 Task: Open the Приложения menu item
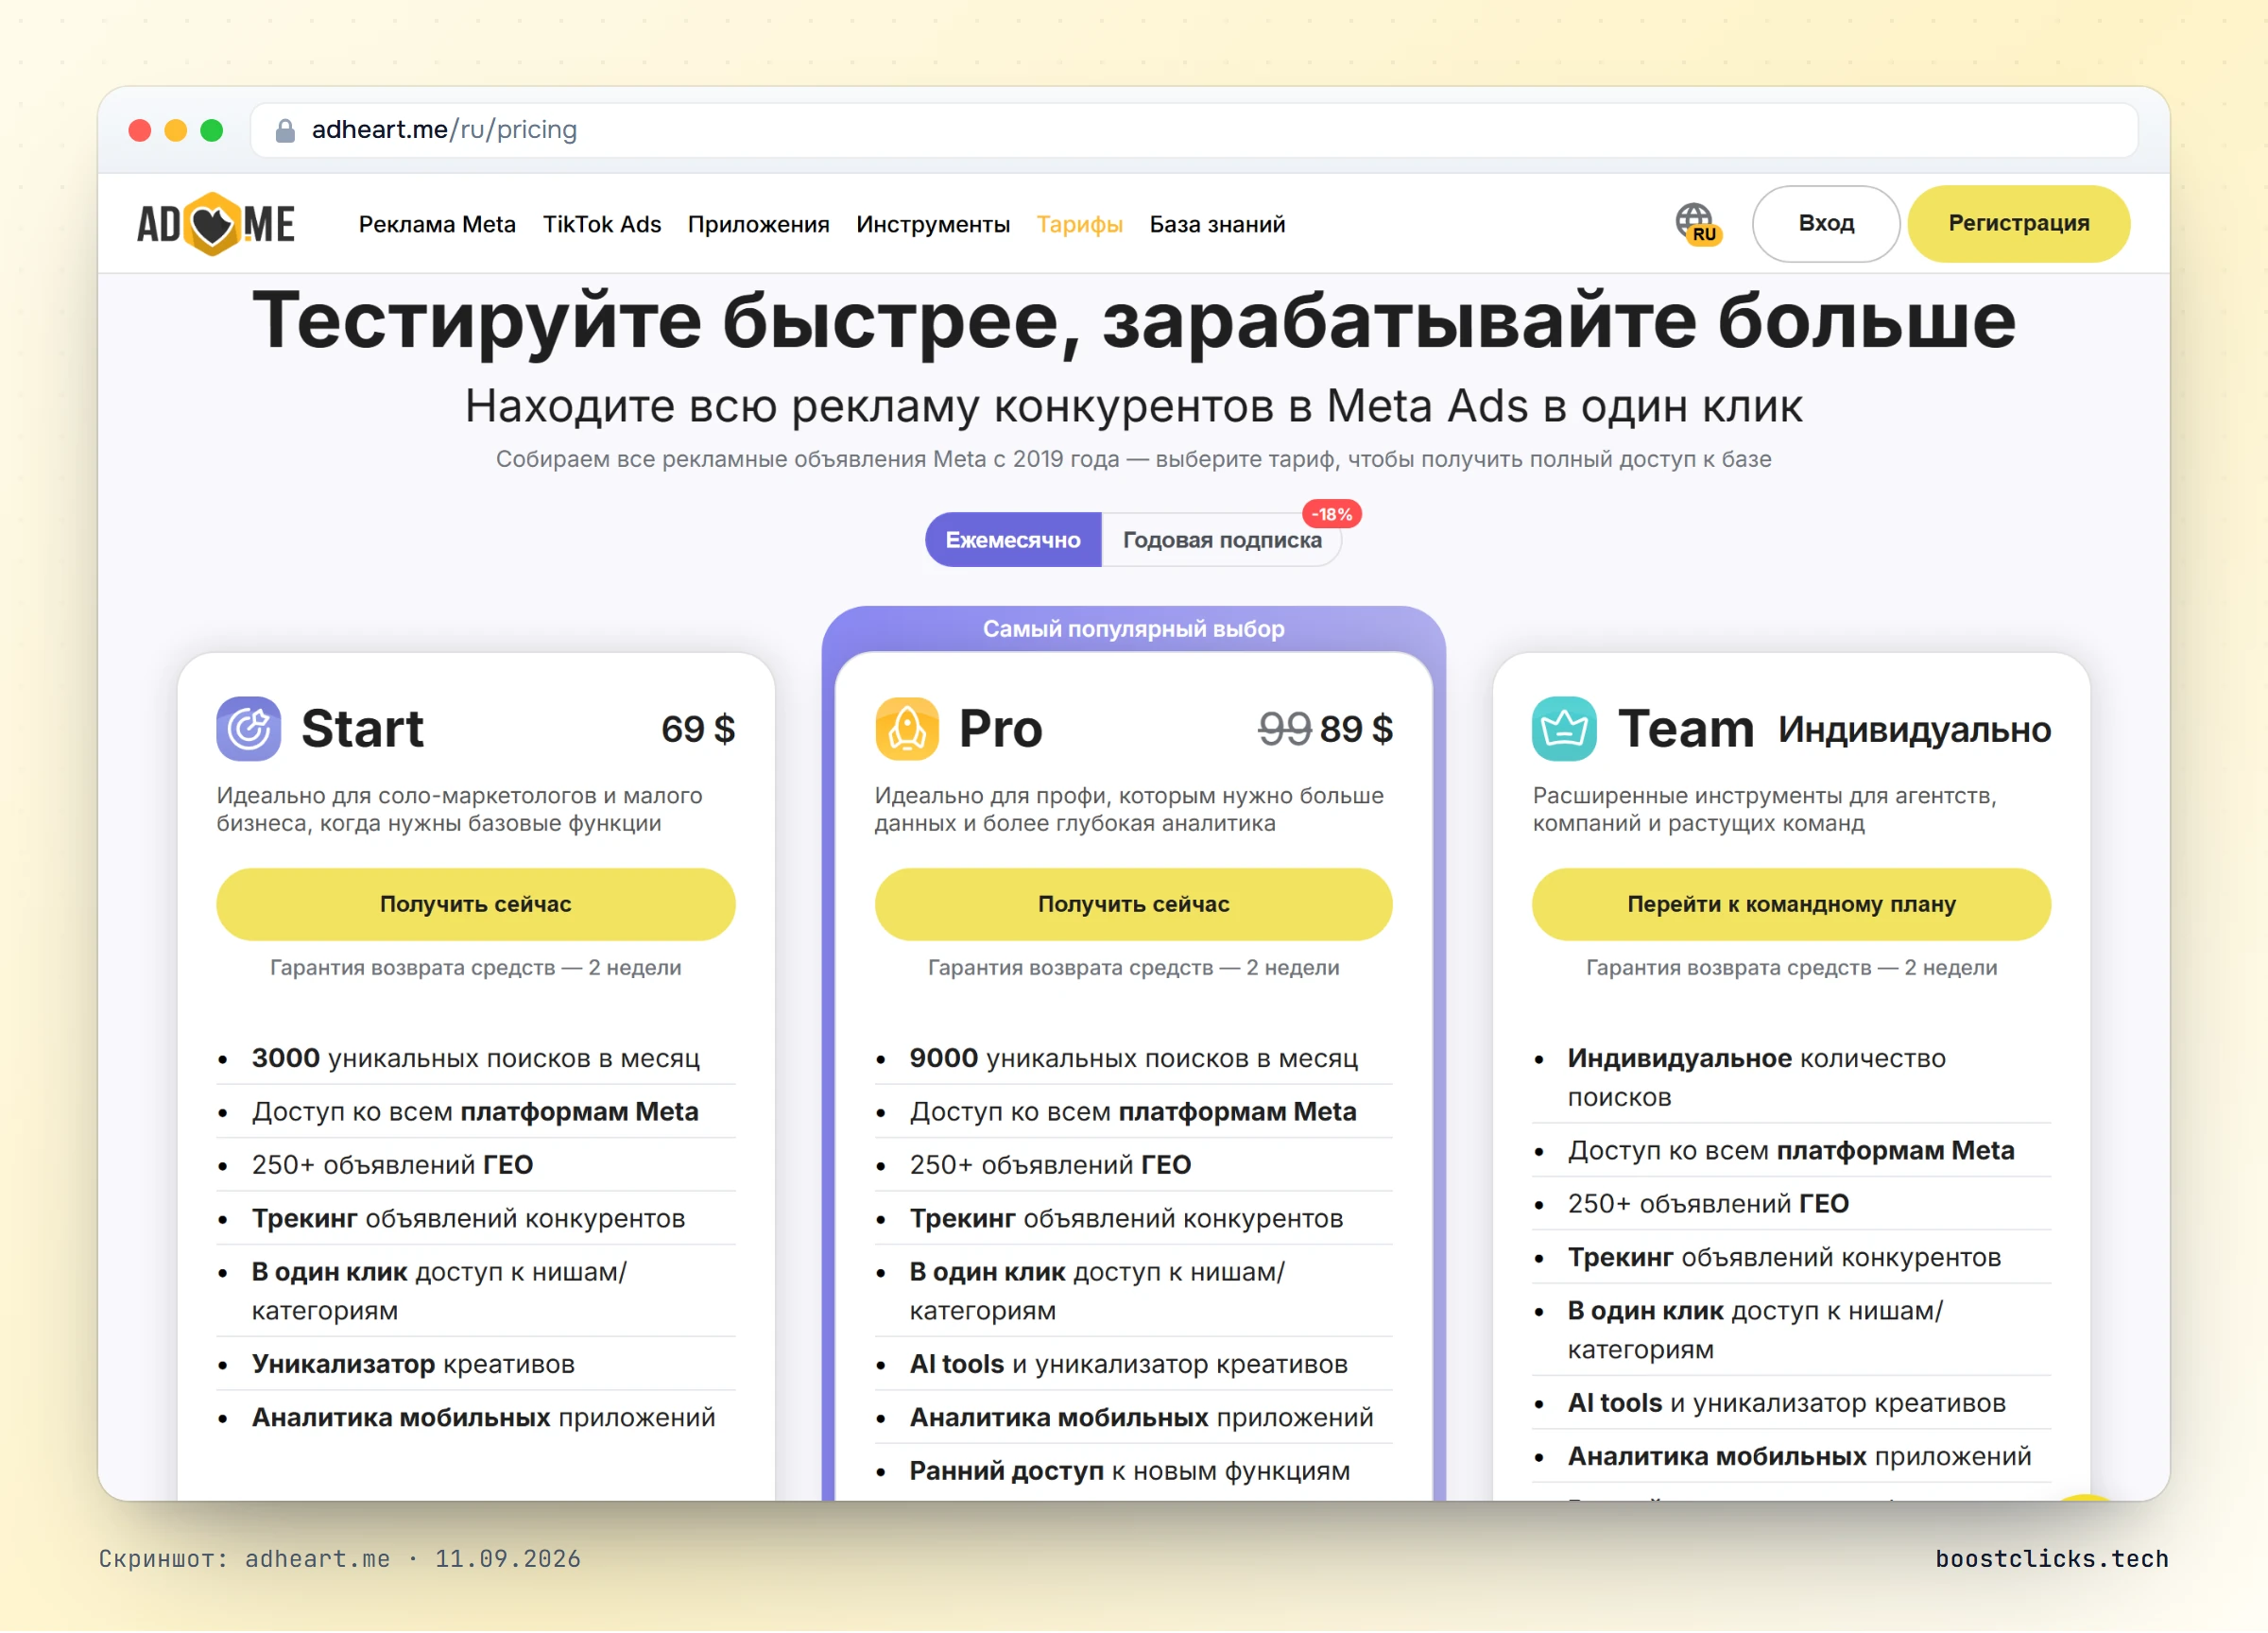758,224
